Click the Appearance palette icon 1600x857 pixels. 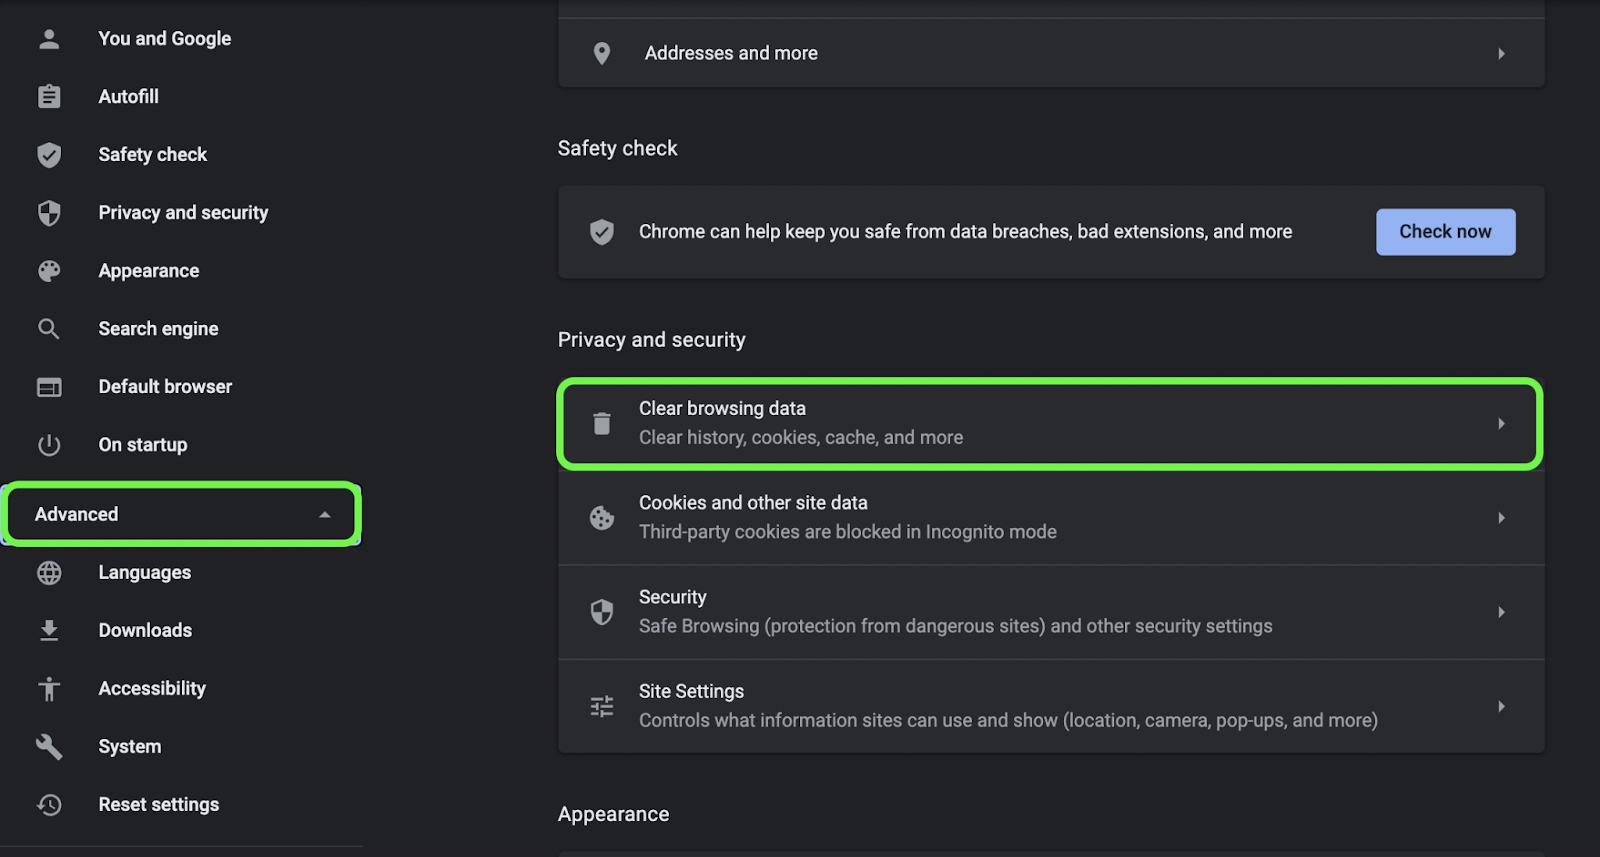tap(48, 271)
